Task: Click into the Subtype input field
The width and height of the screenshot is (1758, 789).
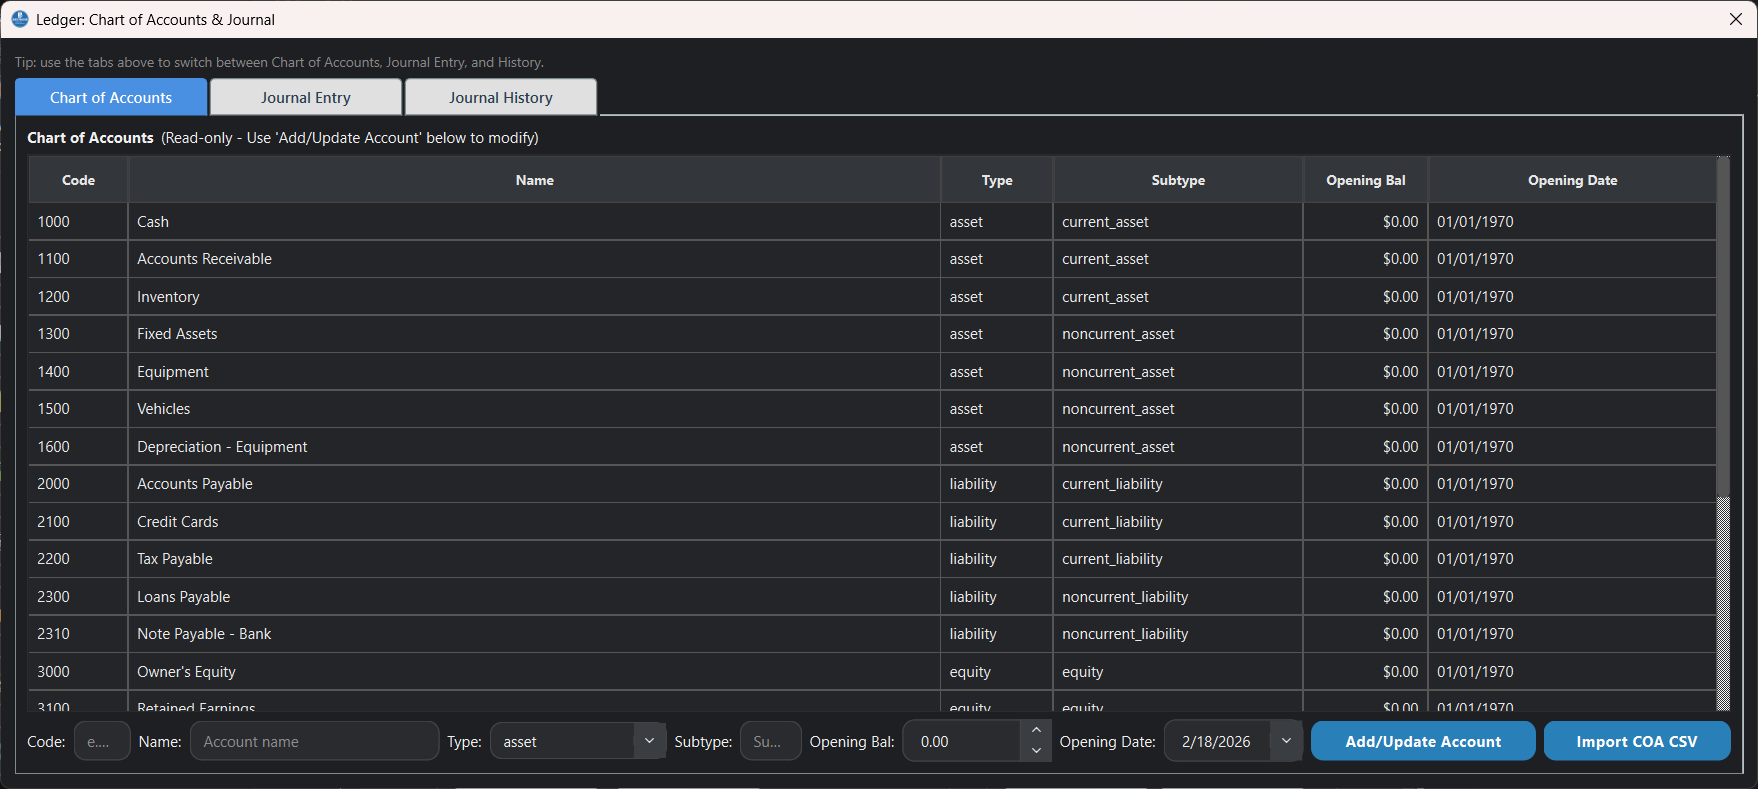Action: tap(770, 741)
